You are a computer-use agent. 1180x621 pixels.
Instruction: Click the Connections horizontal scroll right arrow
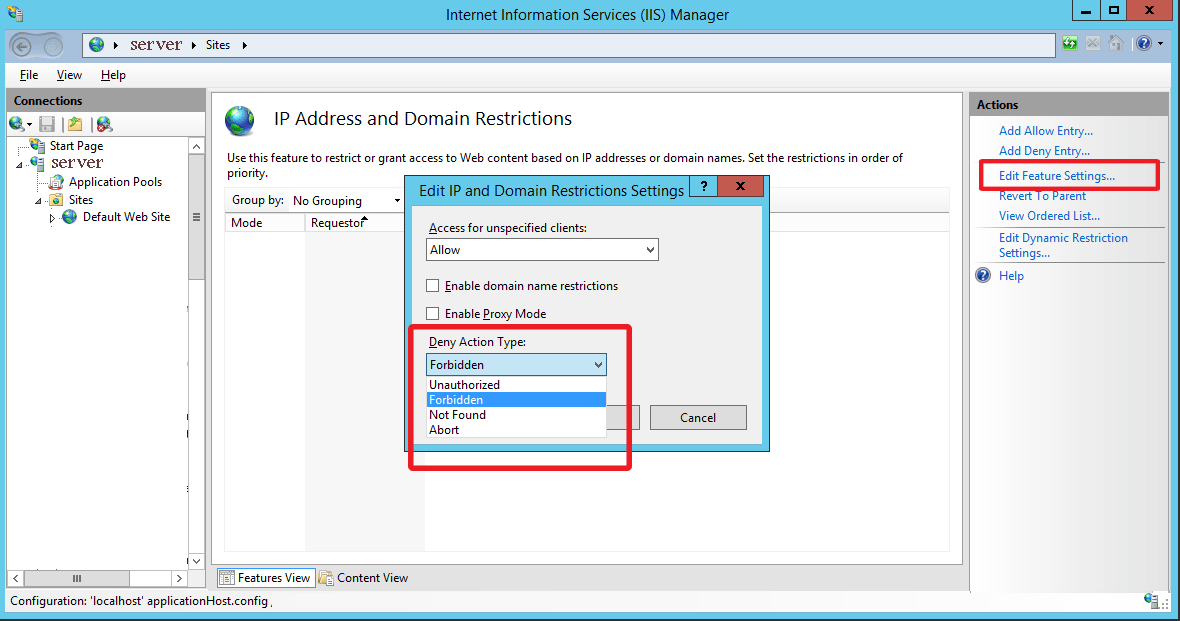click(178, 578)
